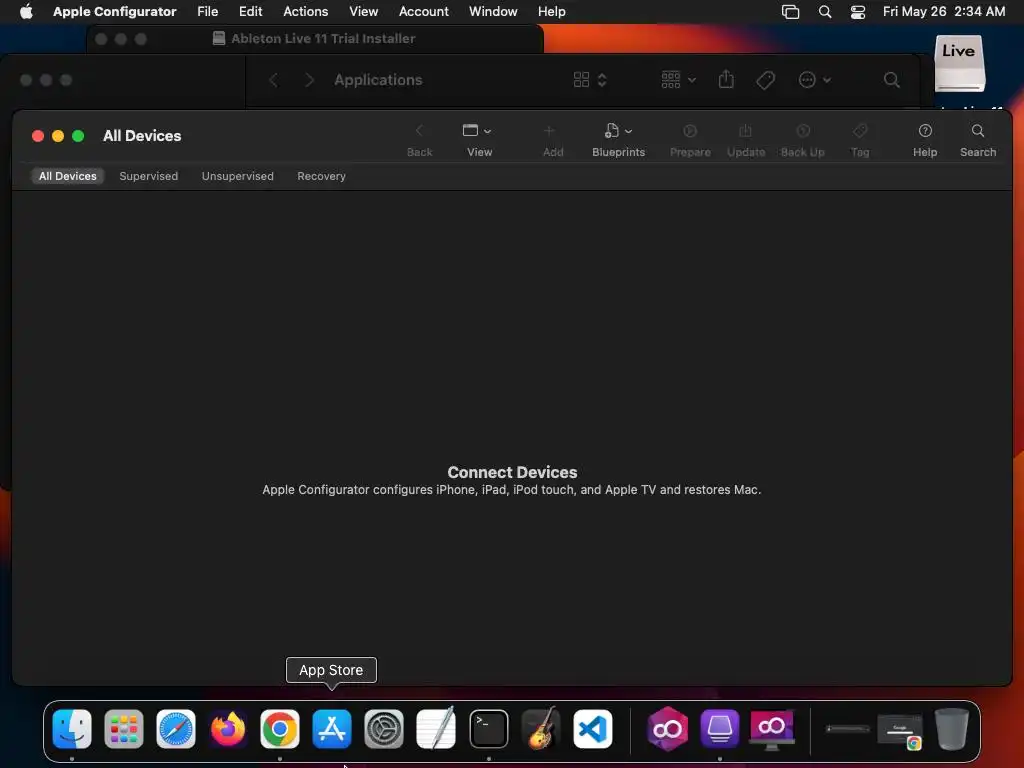
Task: Open the Actions menu
Action: point(306,11)
